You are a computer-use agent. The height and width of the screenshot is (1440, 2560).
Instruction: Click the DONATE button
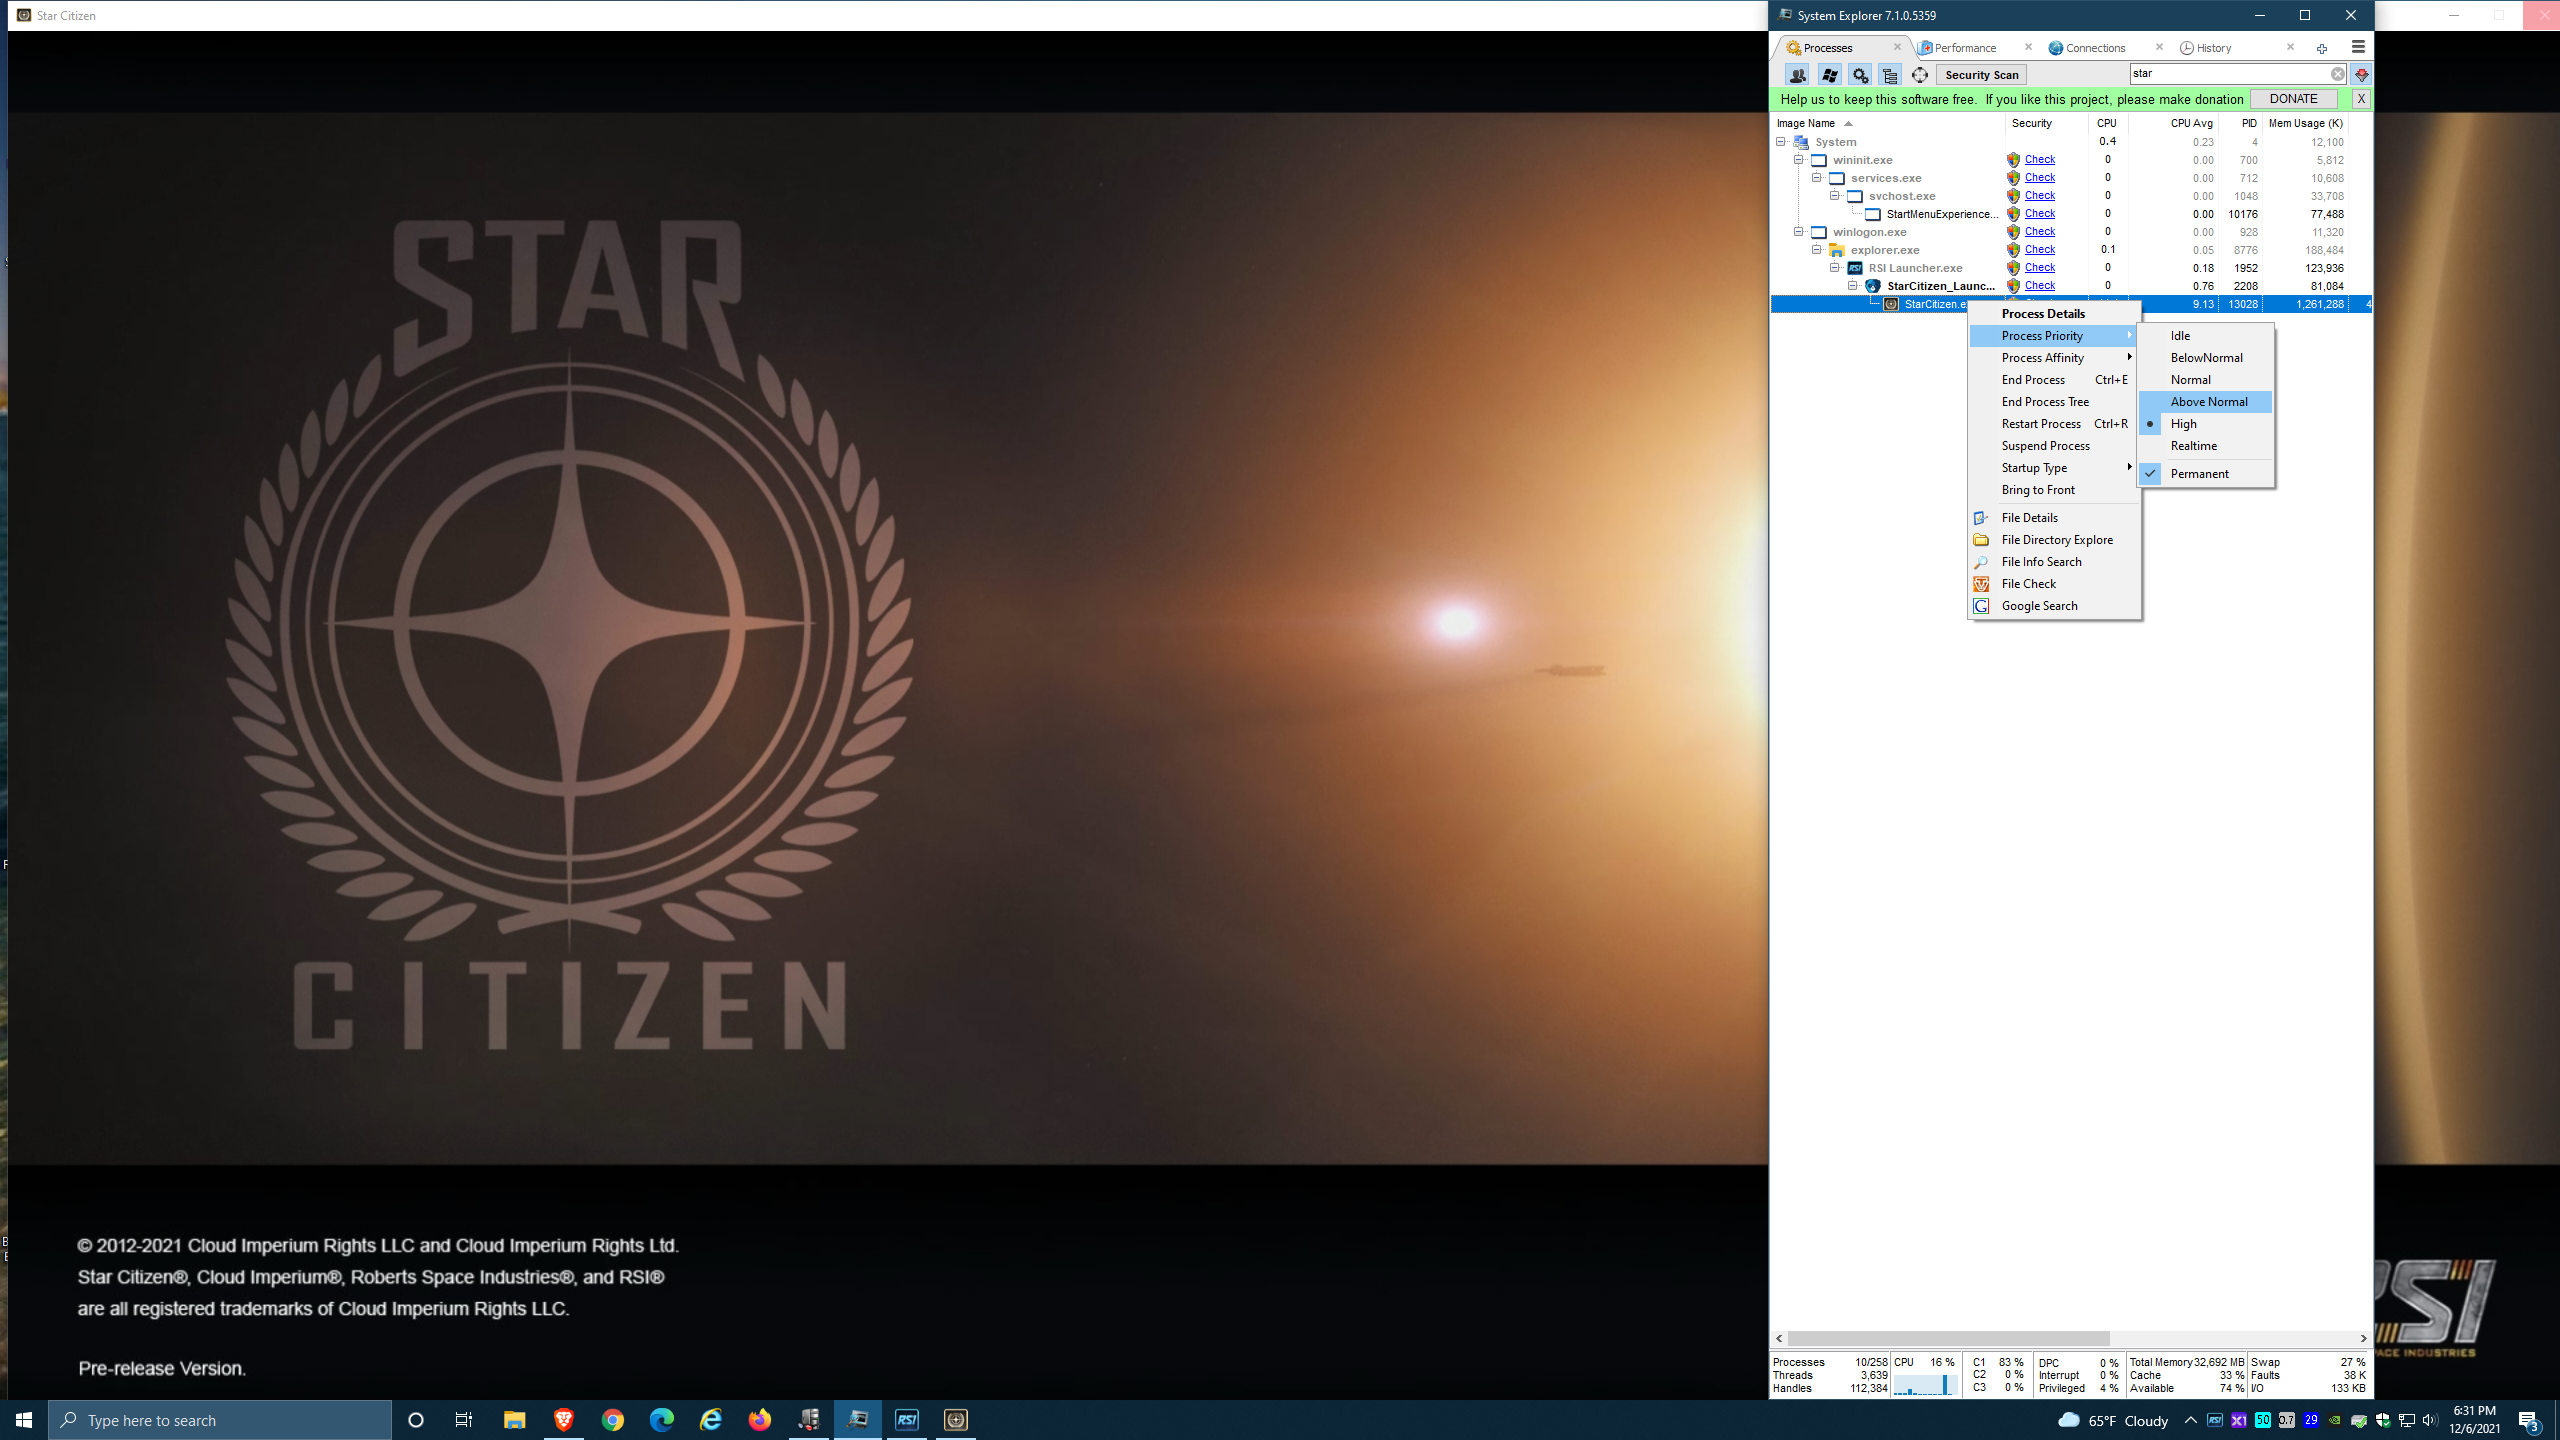coord(2293,99)
